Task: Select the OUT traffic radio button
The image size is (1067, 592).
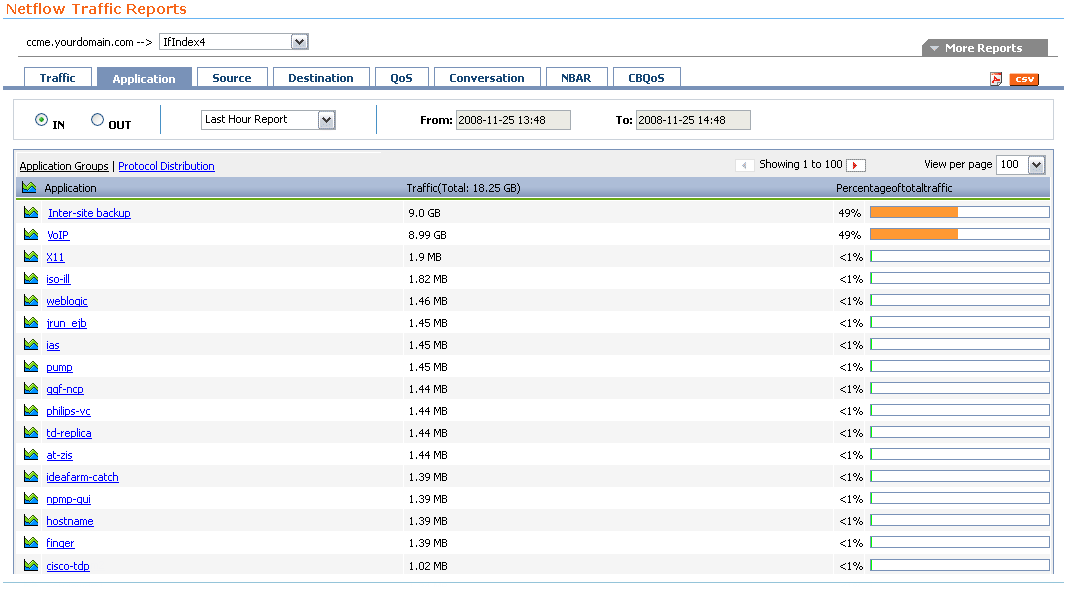Action: tap(97, 120)
